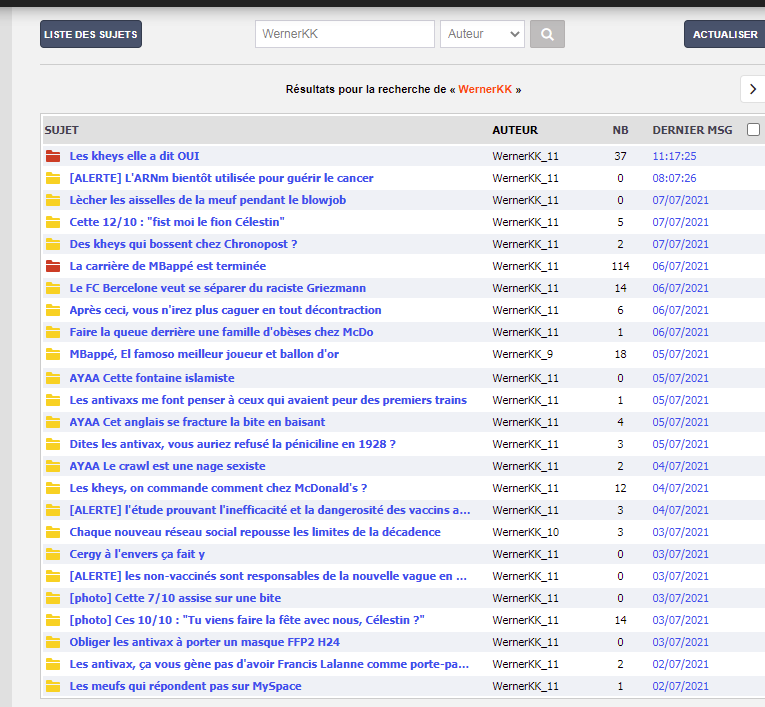The width and height of the screenshot is (765, 707).
Task: Click folder icon of 'FC Bercelone' Griezmann topic
Action: click(x=53, y=288)
